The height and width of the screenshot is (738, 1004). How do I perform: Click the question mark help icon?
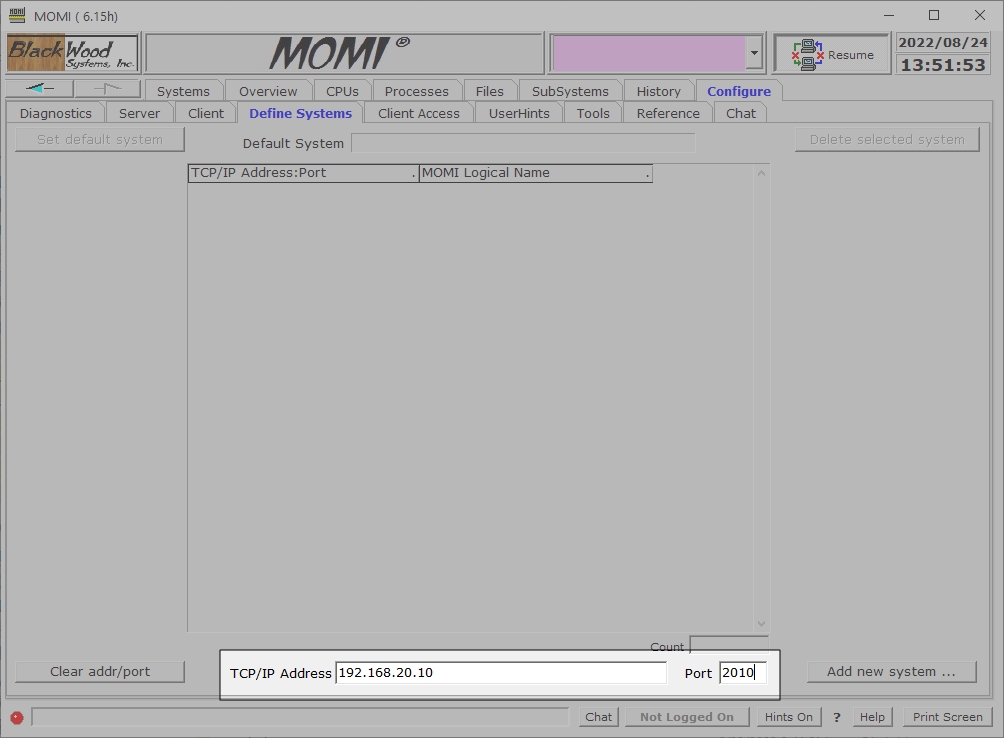pyautogui.click(x=836, y=718)
